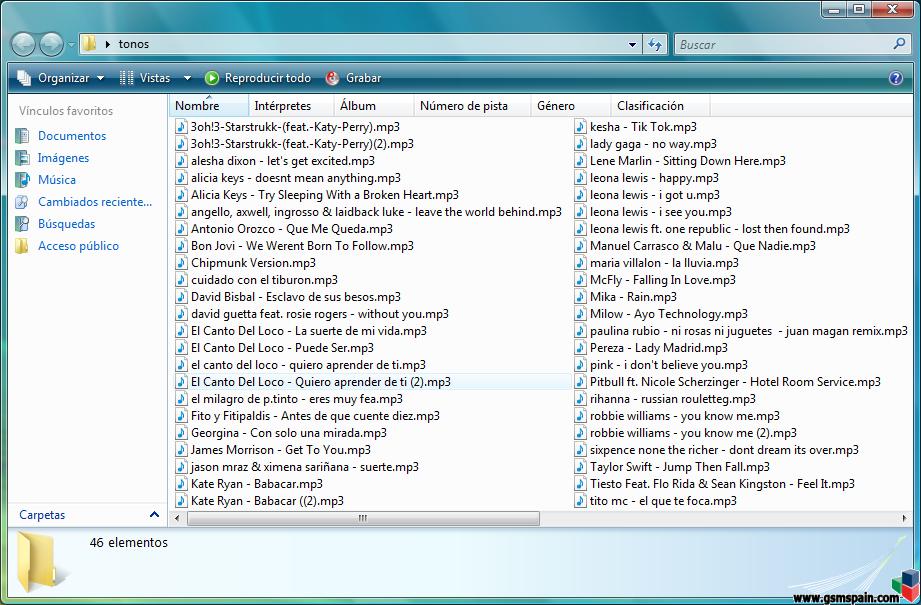This screenshot has height=605, width=921.
Task: Sort by the Intérpretes column header
Action: (x=291, y=106)
